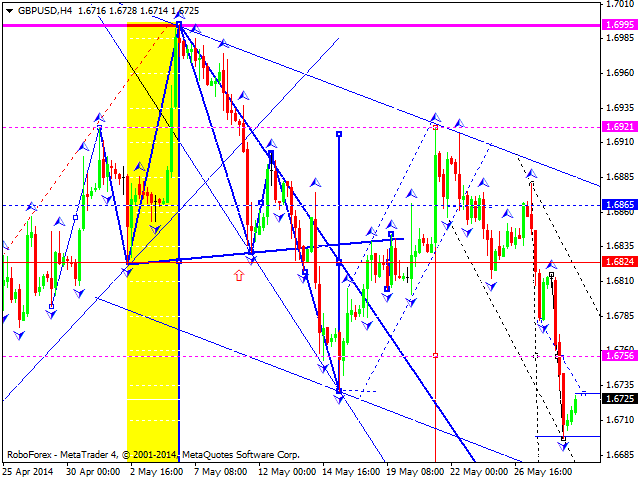Click the opening price value 1.6716 in header
The height and width of the screenshot is (480, 640).
pyautogui.click(x=91, y=11)
